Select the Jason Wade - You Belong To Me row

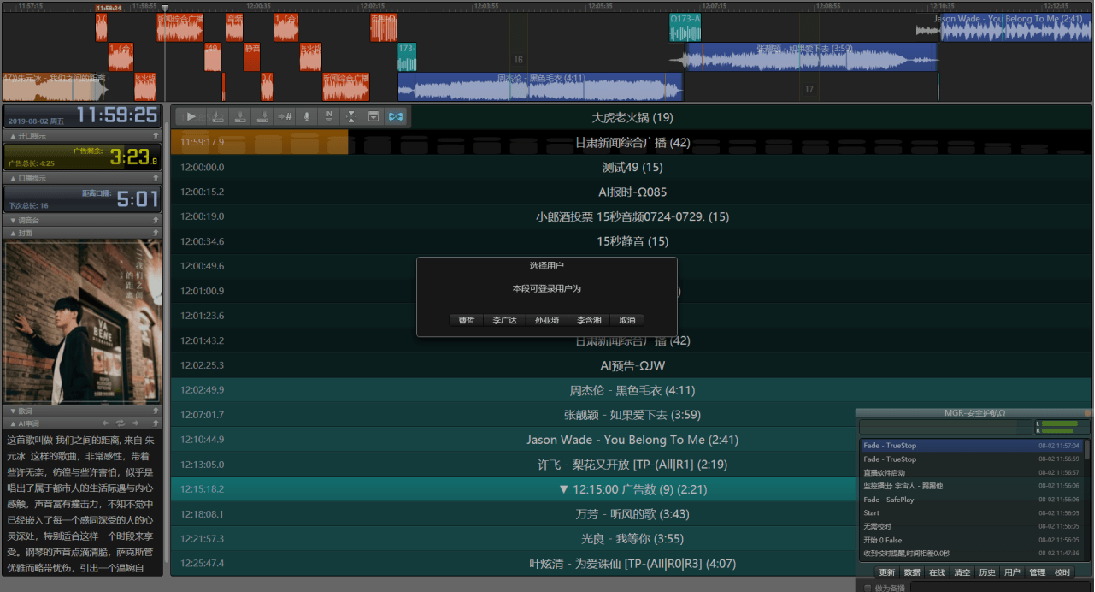631,440
